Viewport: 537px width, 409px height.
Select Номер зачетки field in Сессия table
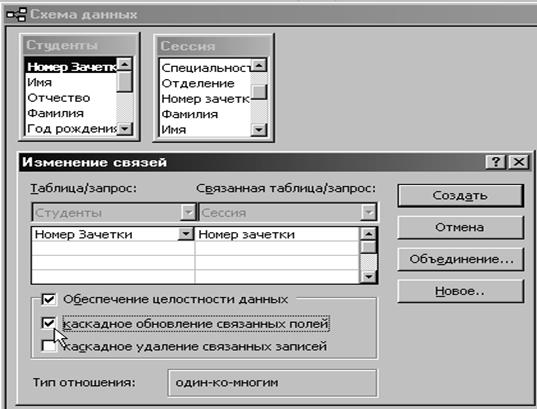pyautogui.click(x=205, y=99)
